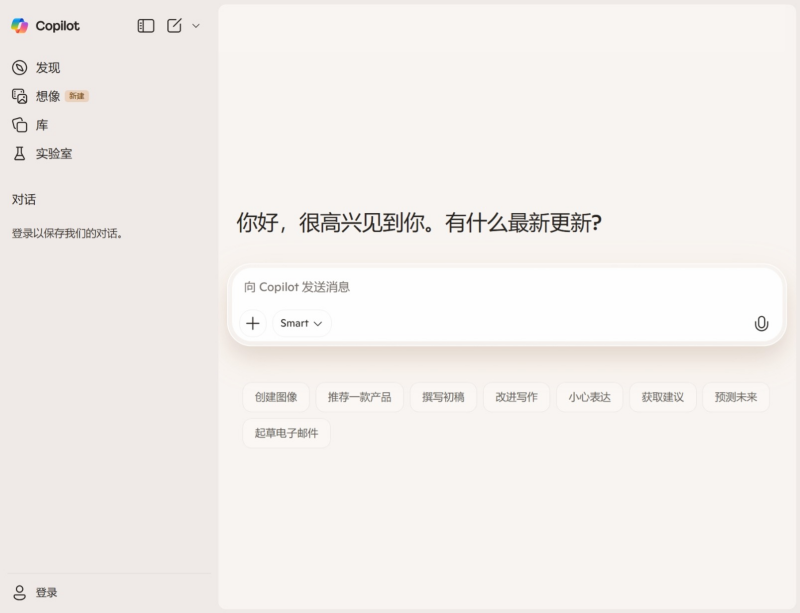Pick the 起草电子邮件 suggestion chip

286,433
